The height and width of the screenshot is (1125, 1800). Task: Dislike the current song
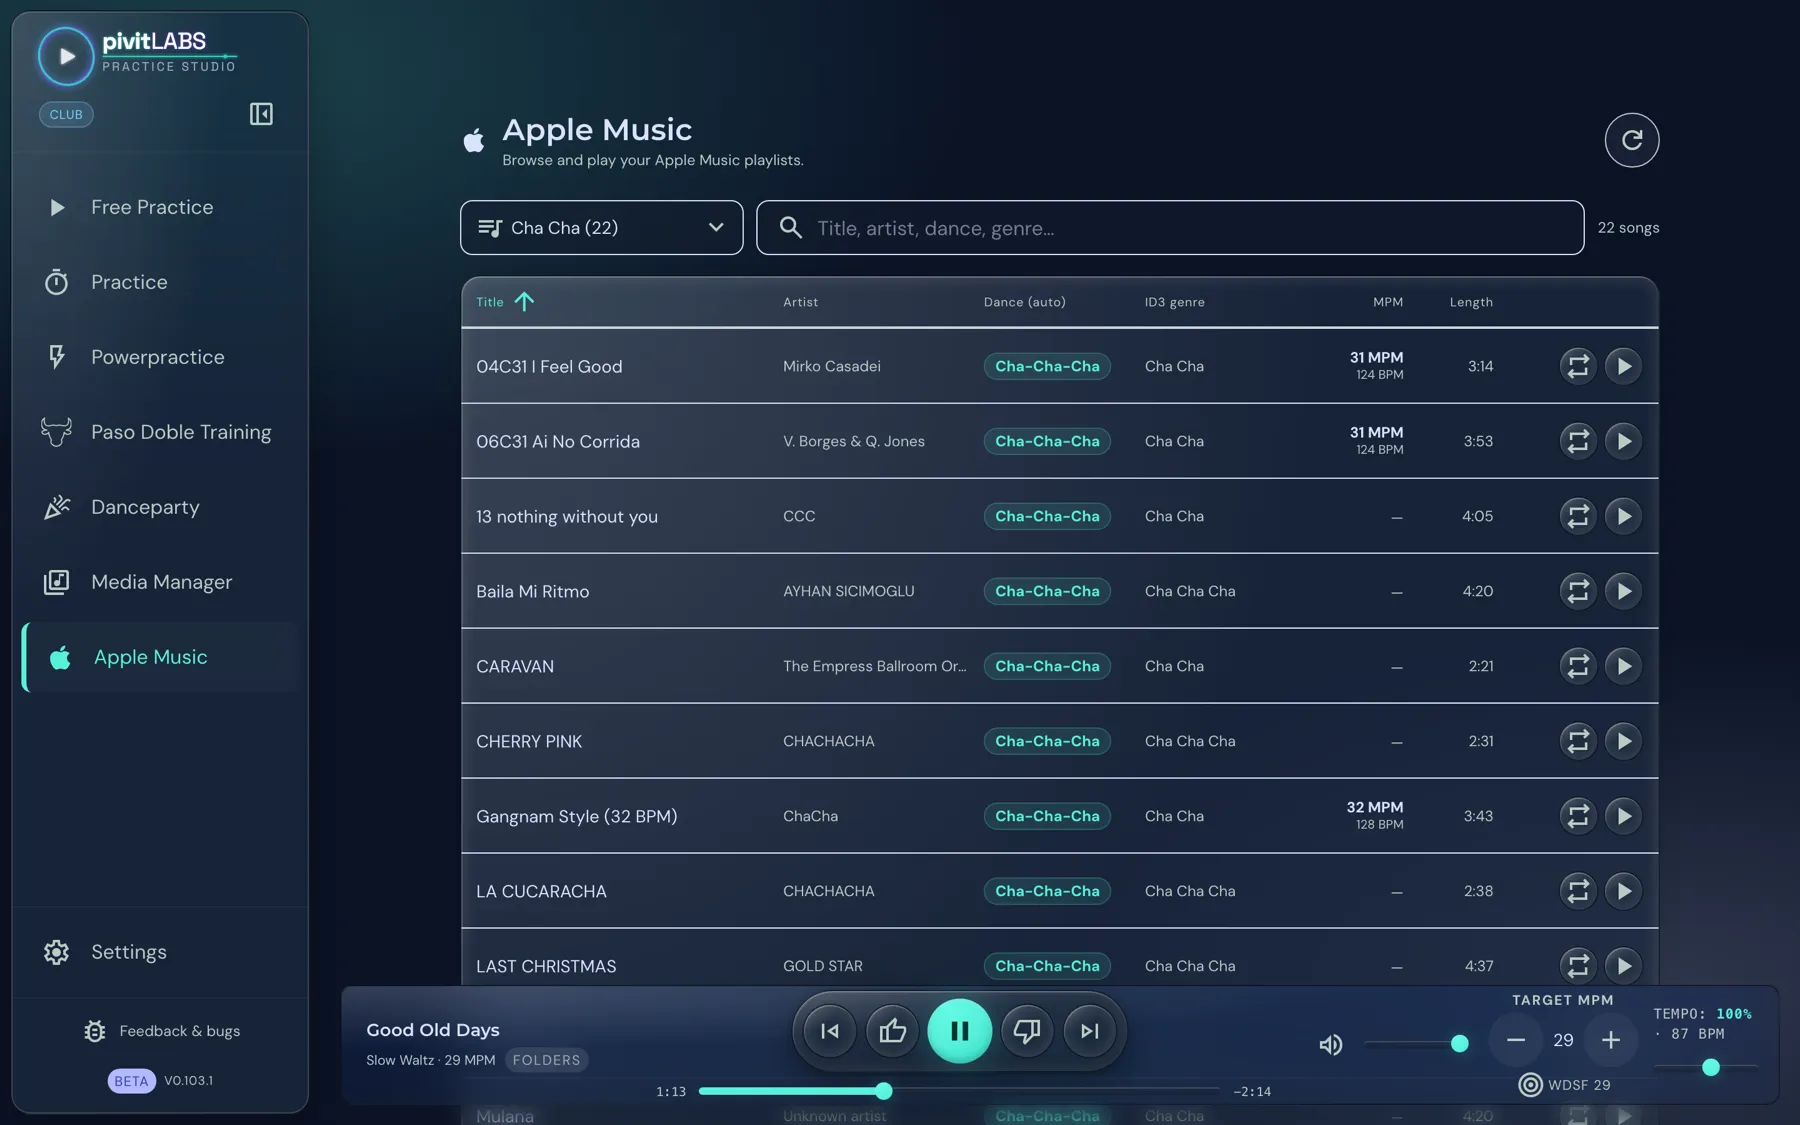1027,1031
